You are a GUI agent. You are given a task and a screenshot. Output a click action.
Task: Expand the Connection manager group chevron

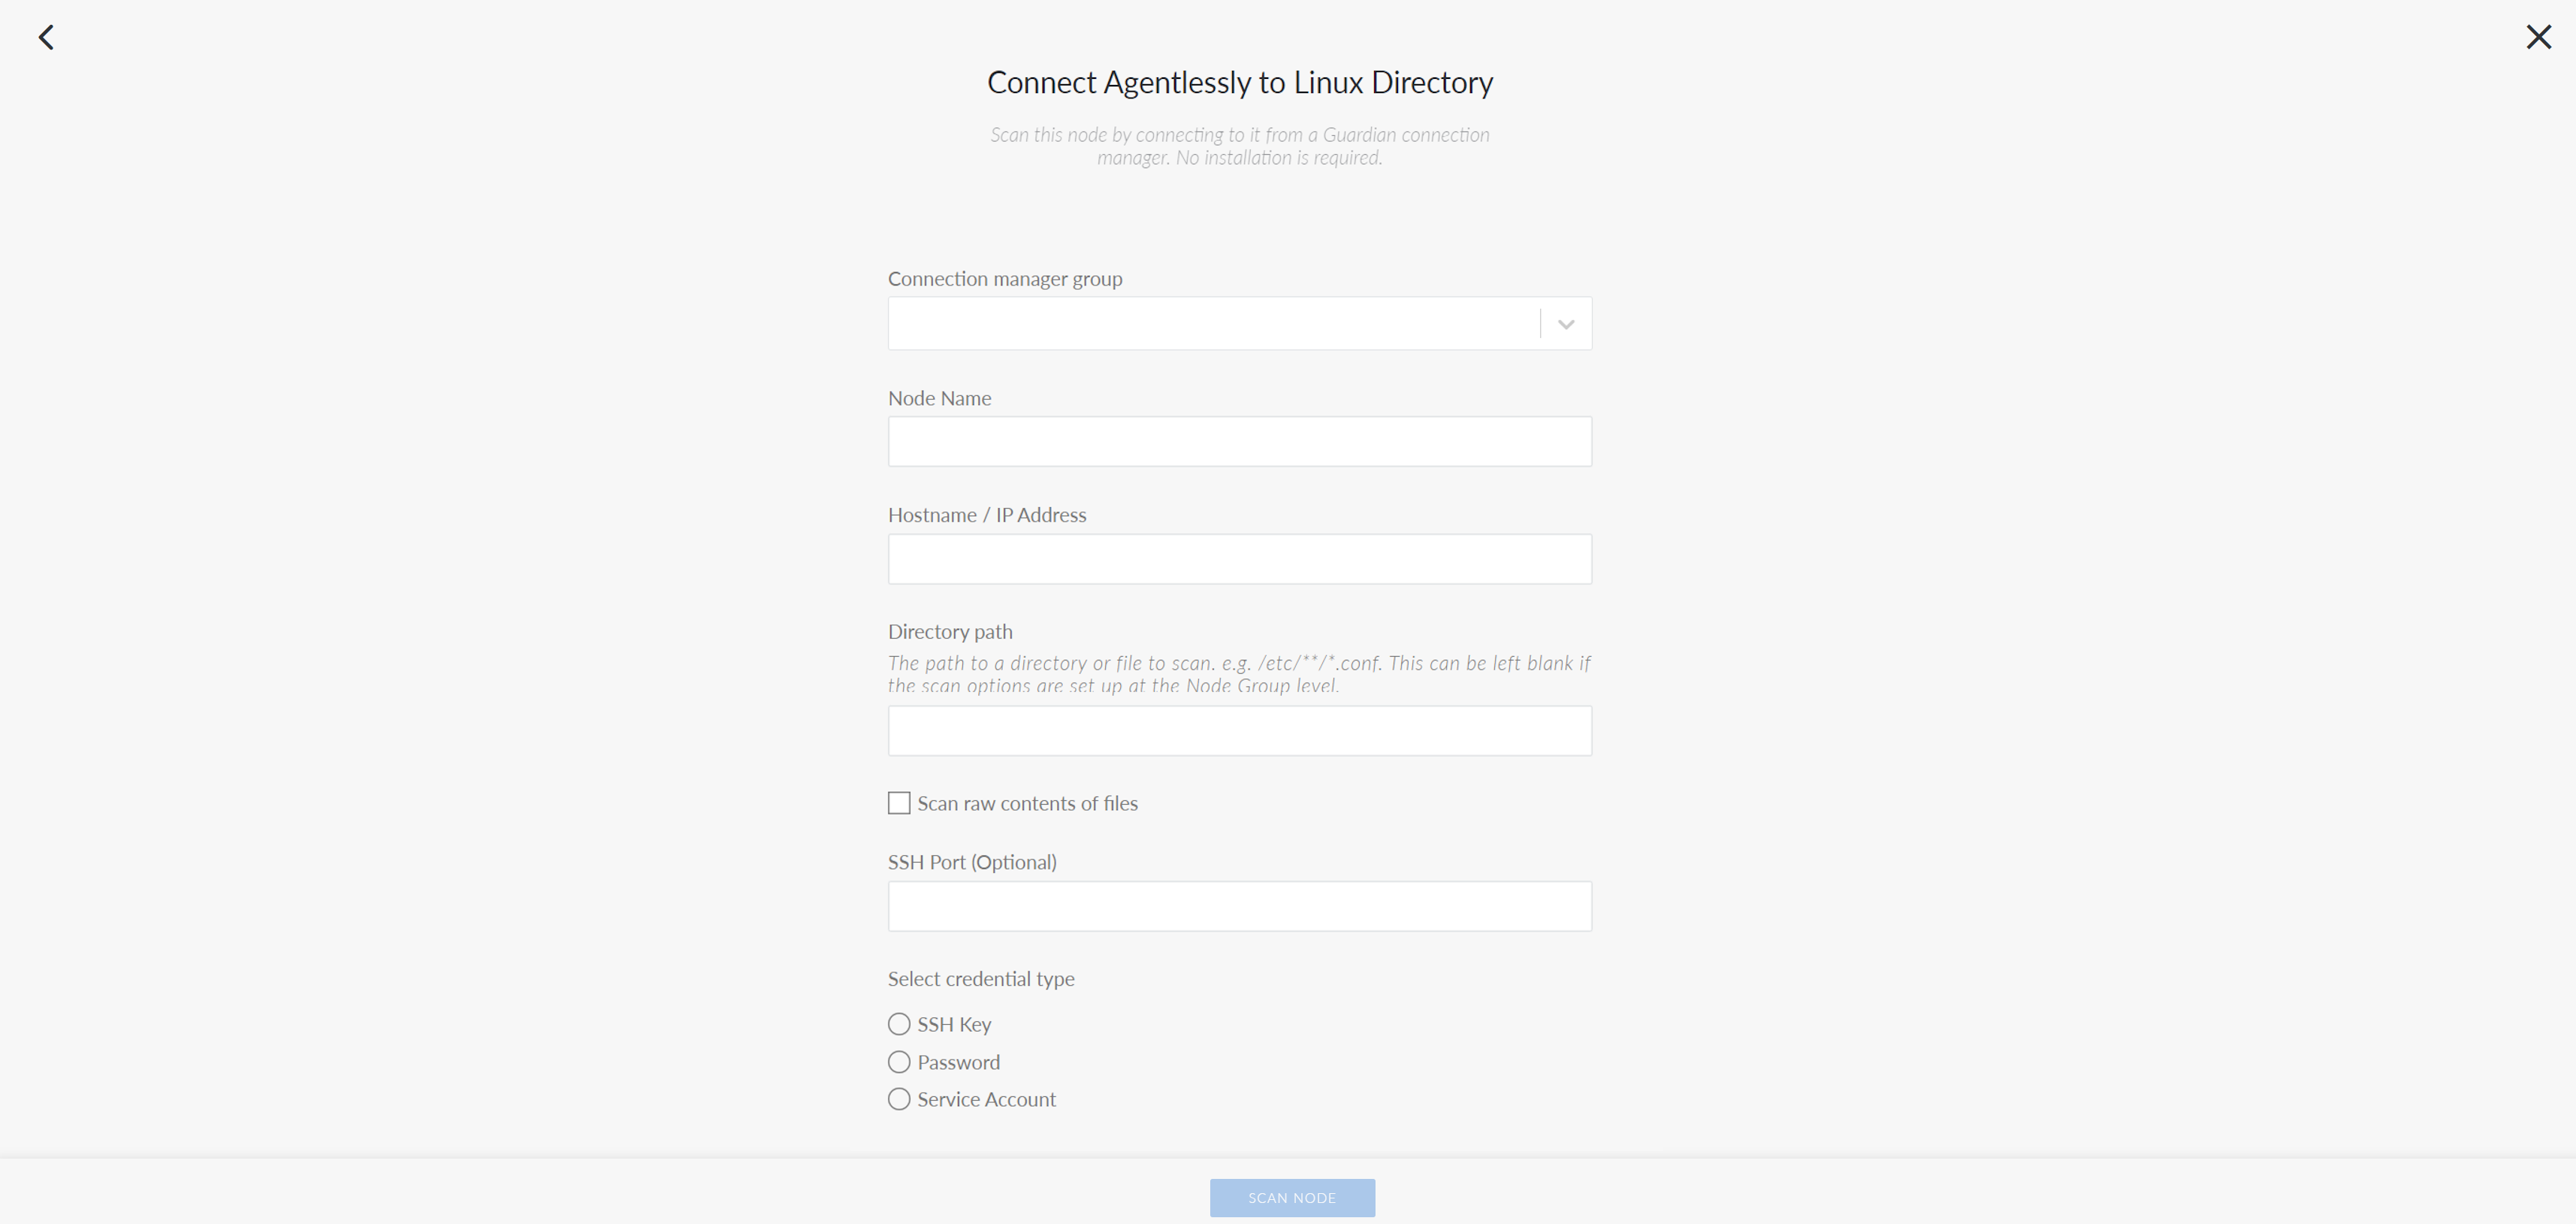pyautogui.click(x=1566, y=324)
